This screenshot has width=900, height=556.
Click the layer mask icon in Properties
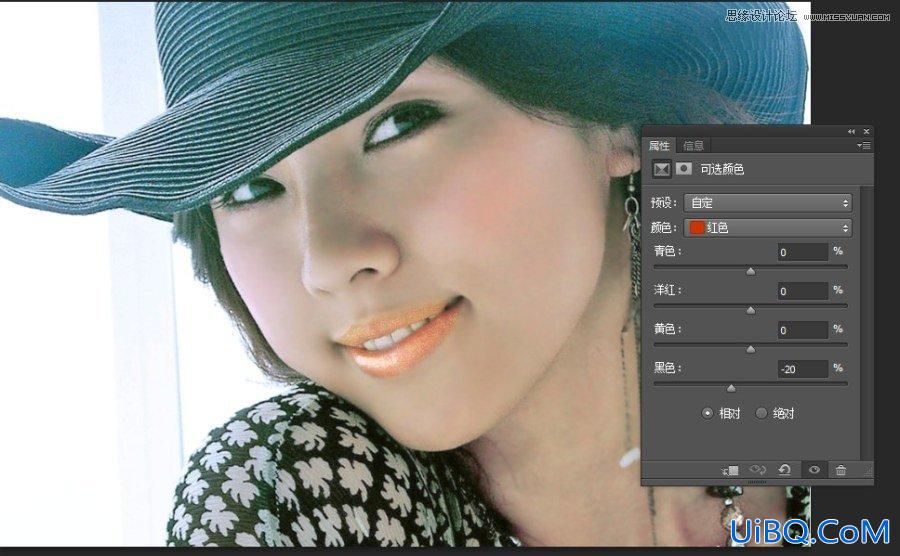[x=683, y=169]
